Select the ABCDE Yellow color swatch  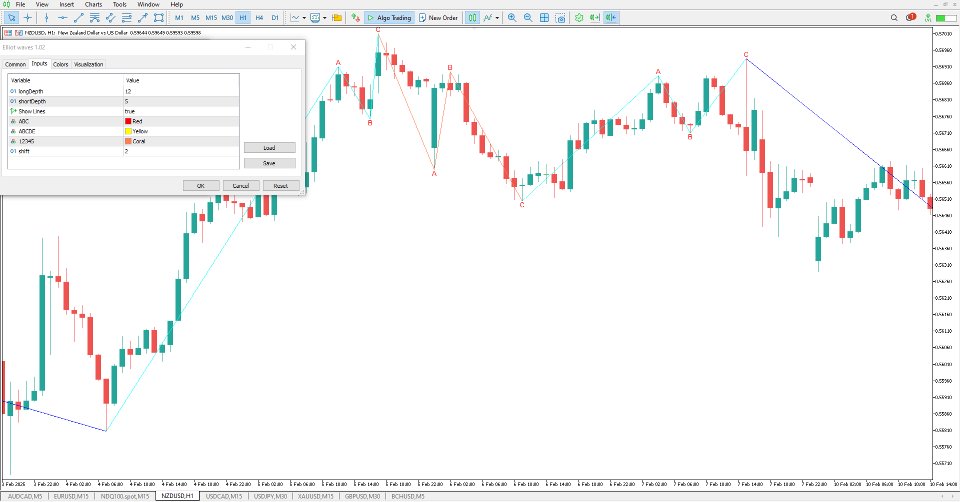click(129, 131)
